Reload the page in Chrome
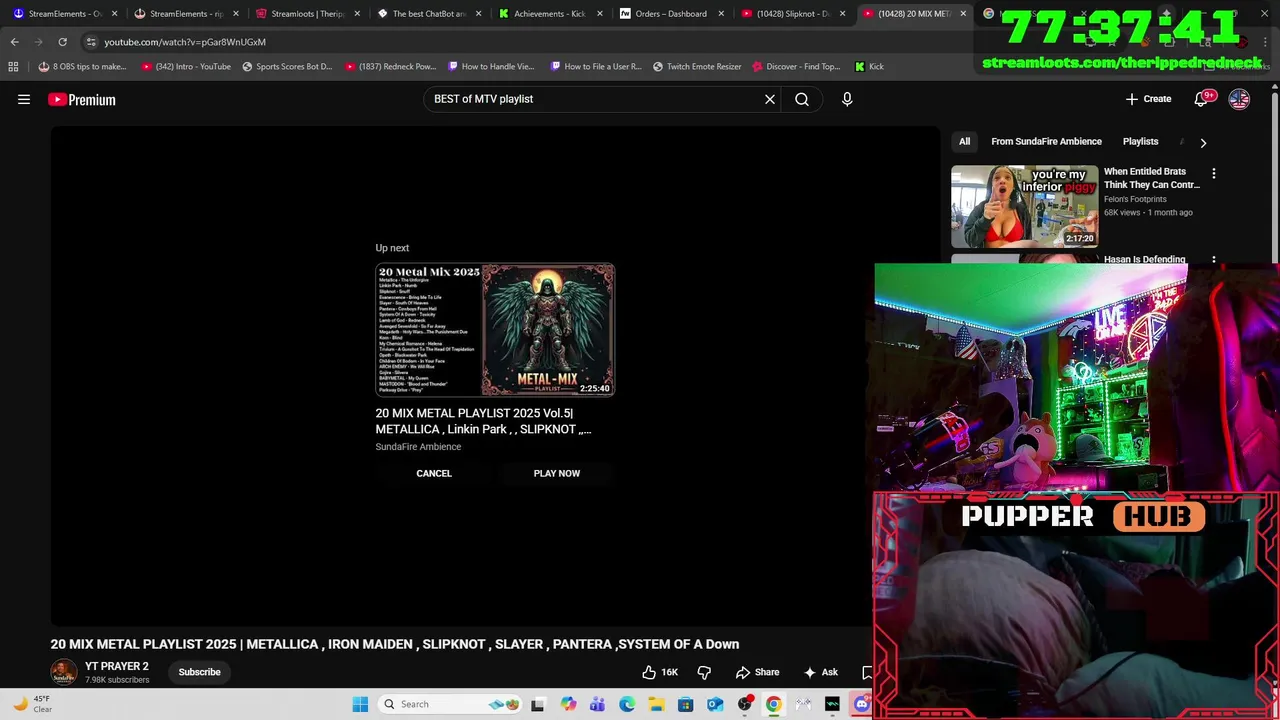This screenshot has height=720, width=1280. click(x=62, y=42)
